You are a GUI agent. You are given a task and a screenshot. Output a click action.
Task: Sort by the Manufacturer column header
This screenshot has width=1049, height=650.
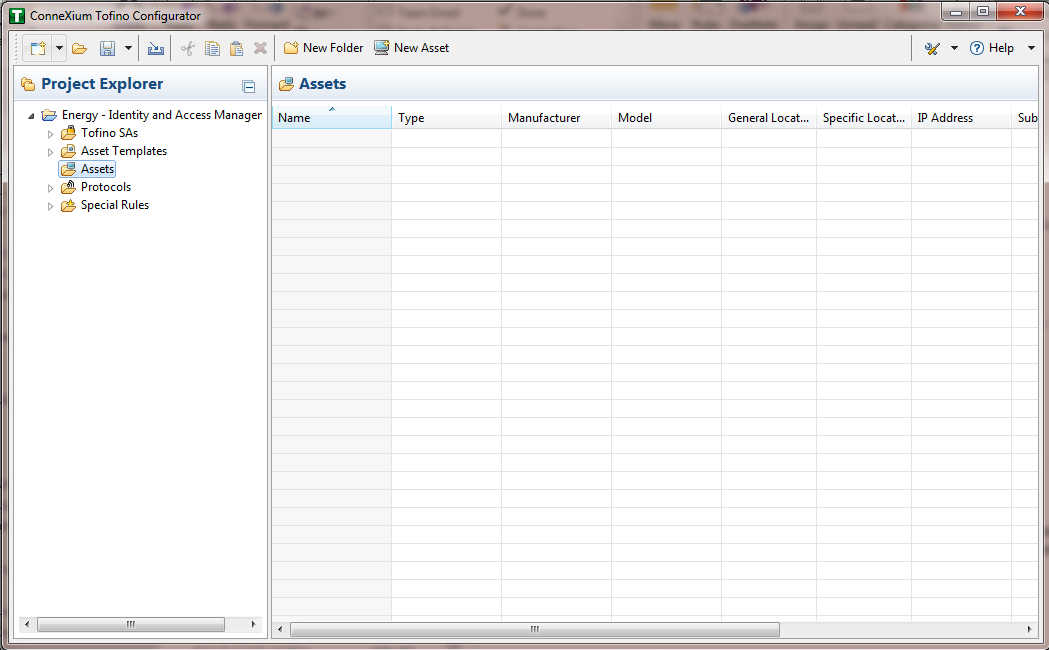(556, 117)
